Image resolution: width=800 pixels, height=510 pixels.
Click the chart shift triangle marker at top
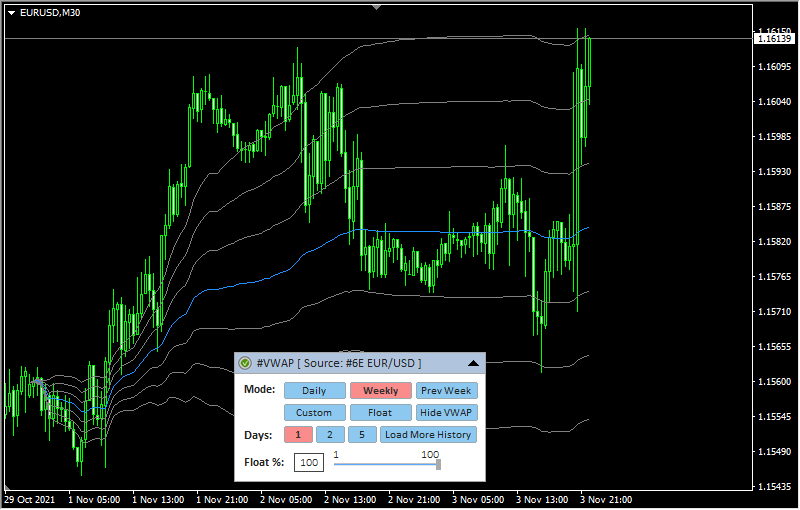(376, 6)
